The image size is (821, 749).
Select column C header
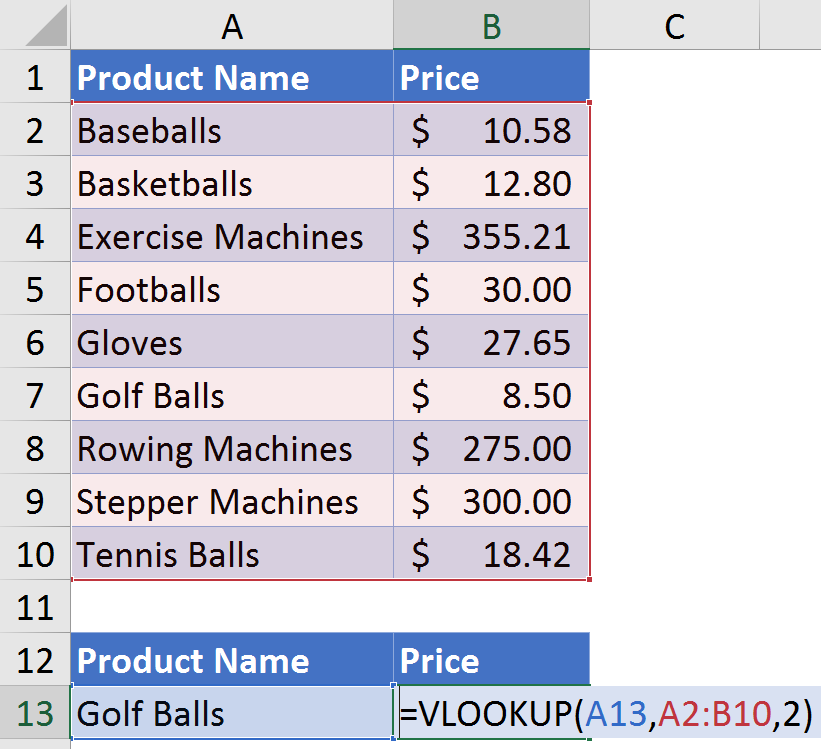pyautogui.click(x=674, y=27)
